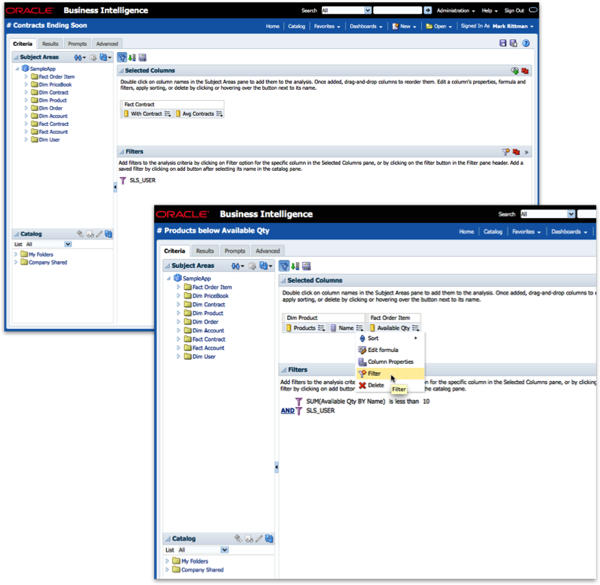Image resolution: width=600 pixels, height=585 pixels.
Task: Click selection steps icon in front window toolbar
Action: (x=307, y=266)
